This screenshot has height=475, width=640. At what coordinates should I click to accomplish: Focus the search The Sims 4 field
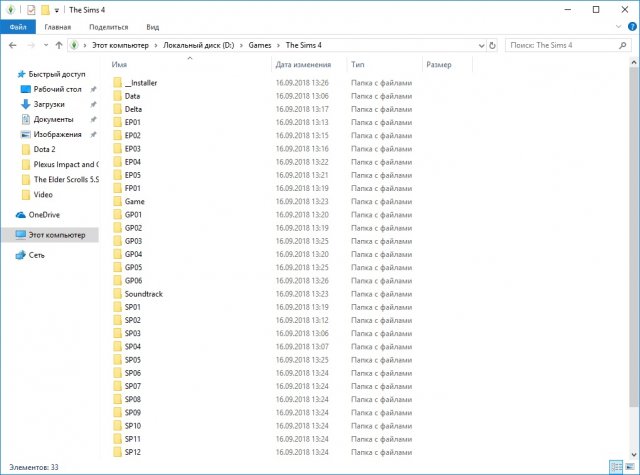[567, 45]
